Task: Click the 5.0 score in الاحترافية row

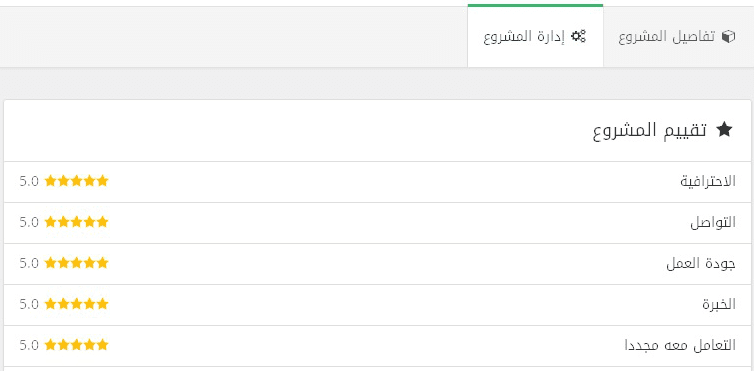Action: click(x=29, y=182)
